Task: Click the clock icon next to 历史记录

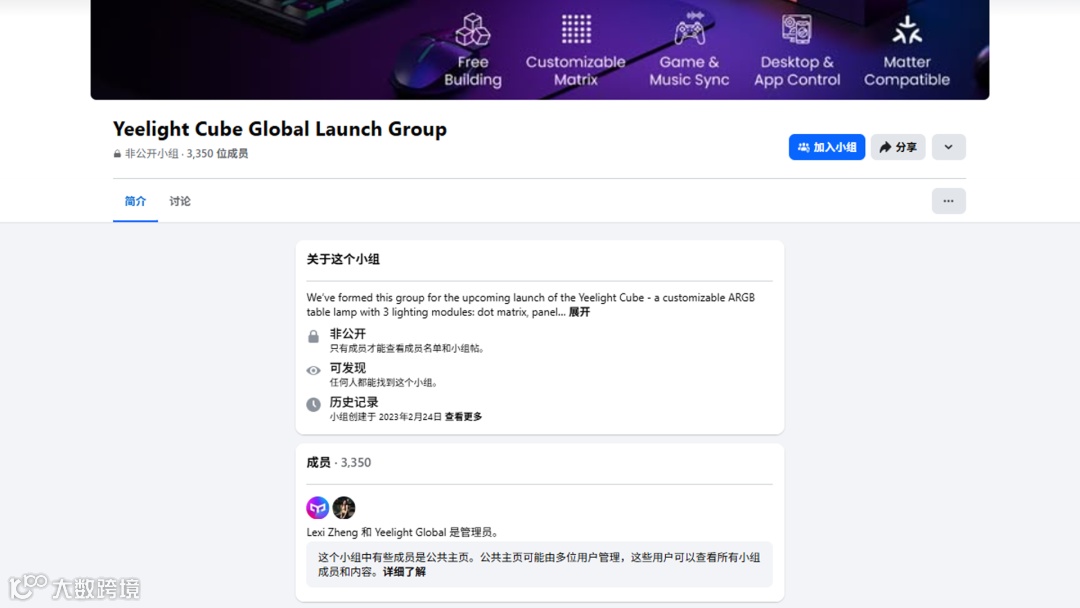Action: point(313,404)
